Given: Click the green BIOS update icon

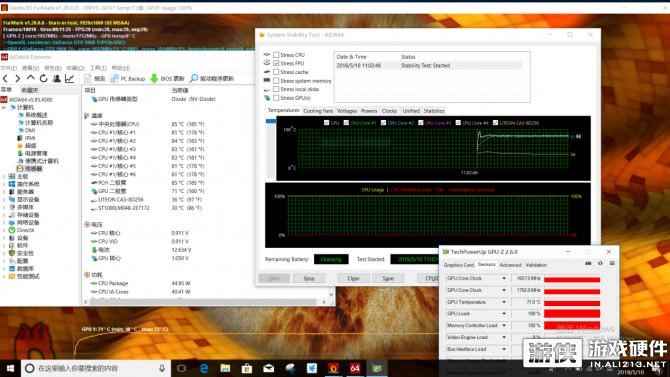Looking at the screenshot, I should point(154,78).
